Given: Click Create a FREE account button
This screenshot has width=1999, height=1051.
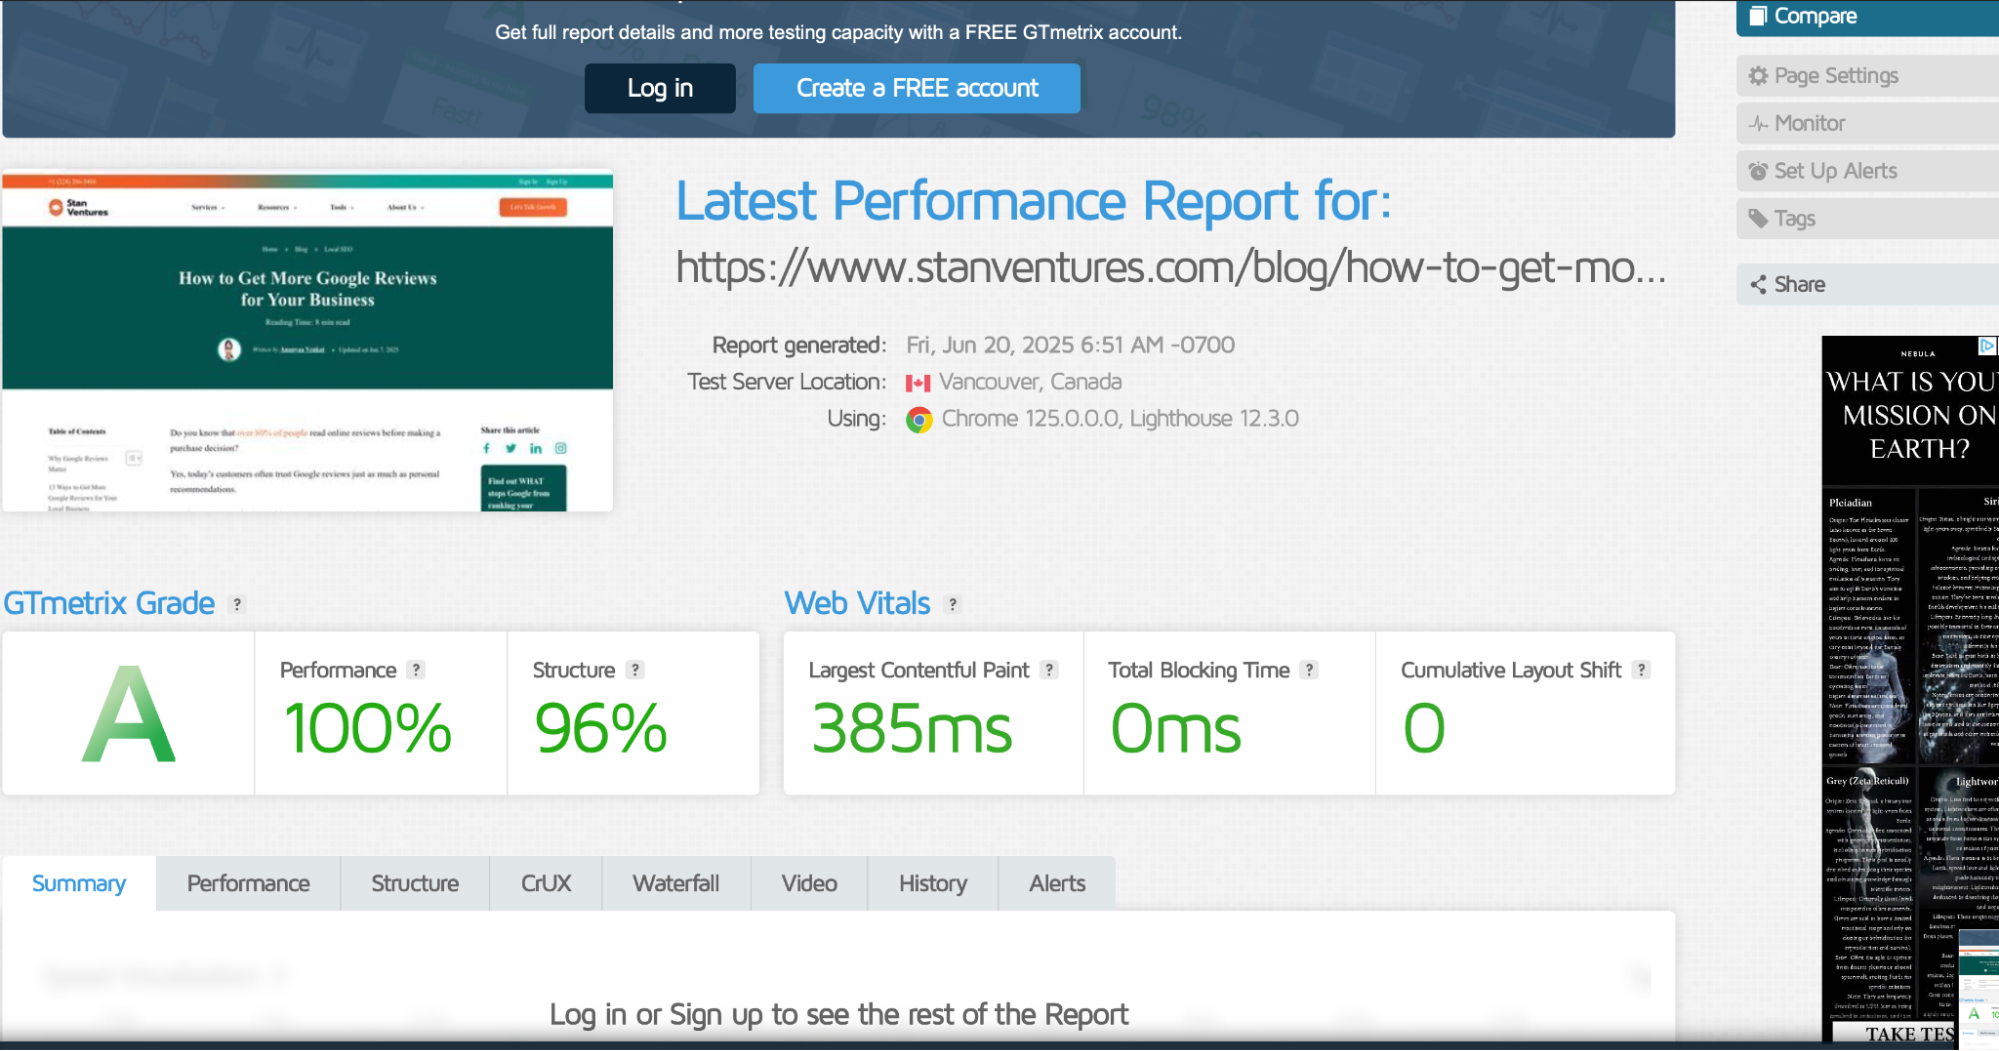Looking at the screenshot, I should [x=916, y=89].
